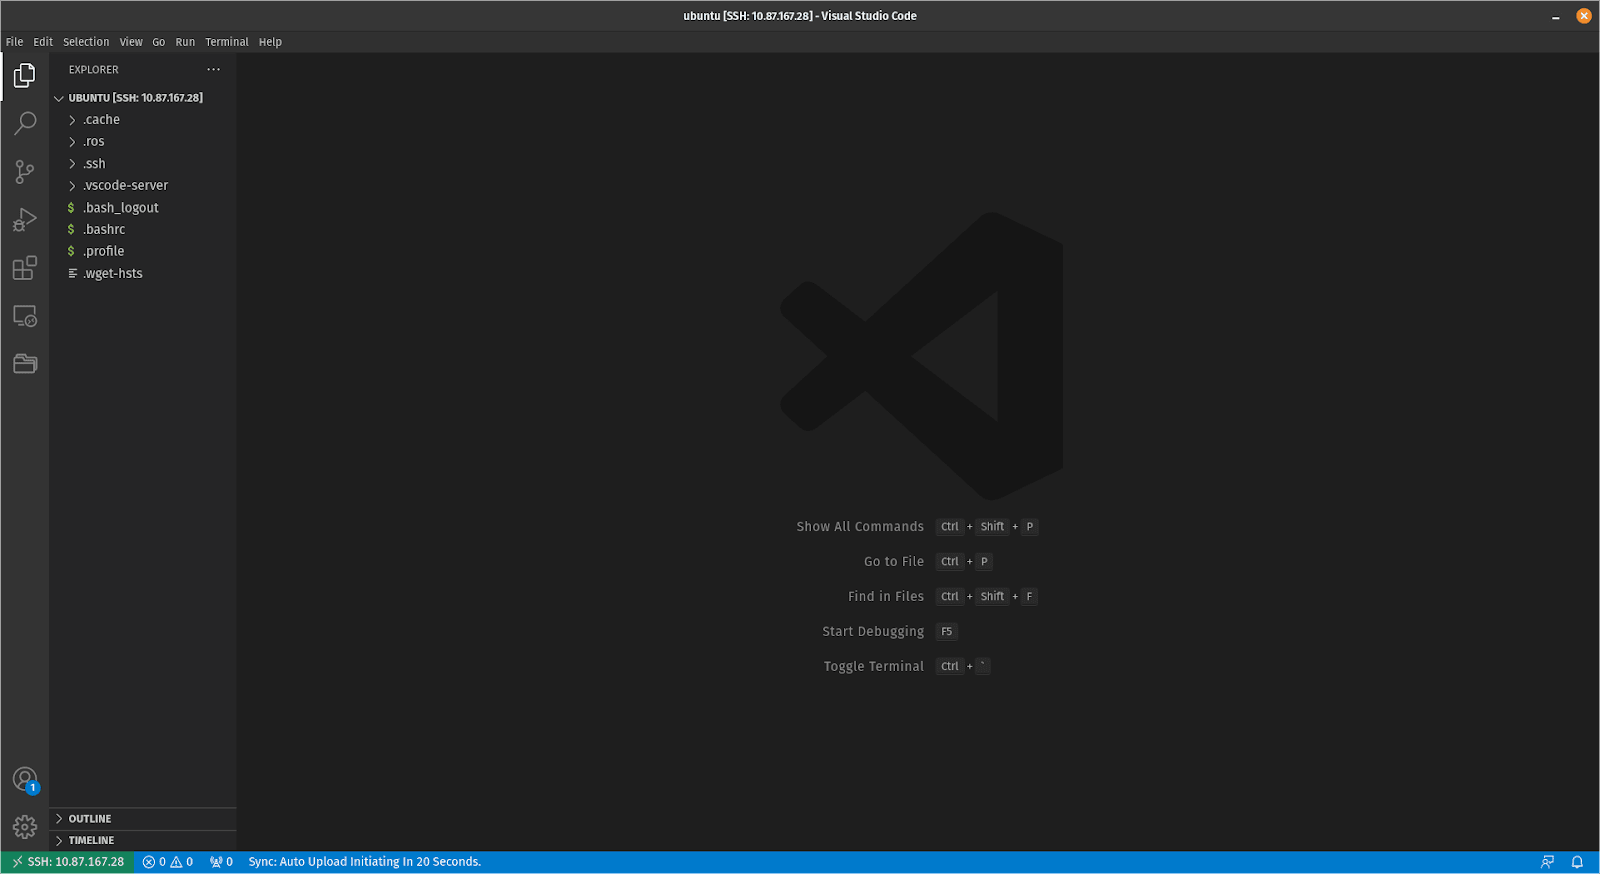Open the View menu
The height and width of the screenshot is (874, 1600).
point(131,42)
